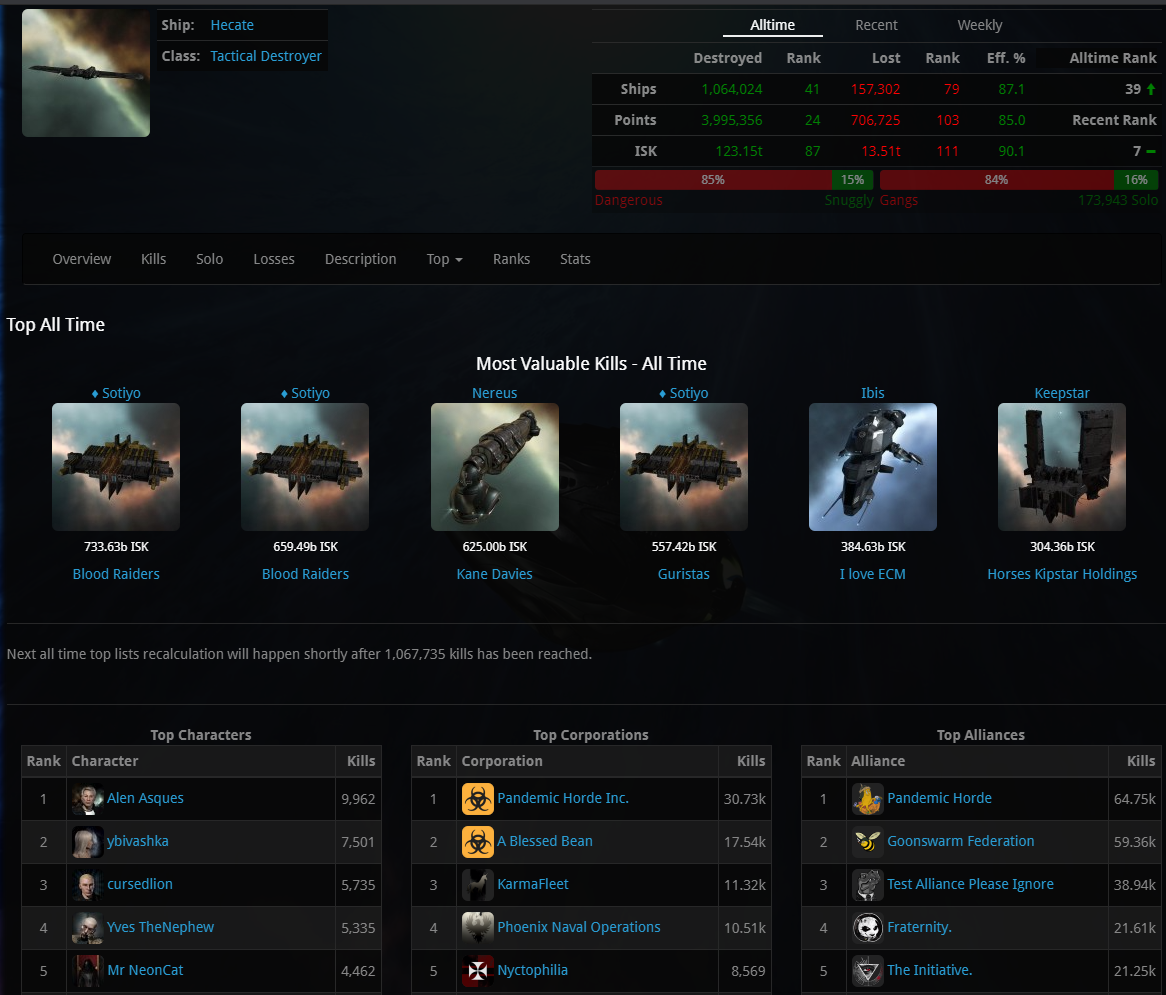Viewport: 1166px width, 995px height.
Task: Click ybivashka kills count 7,501
Action: click(358, 843)
